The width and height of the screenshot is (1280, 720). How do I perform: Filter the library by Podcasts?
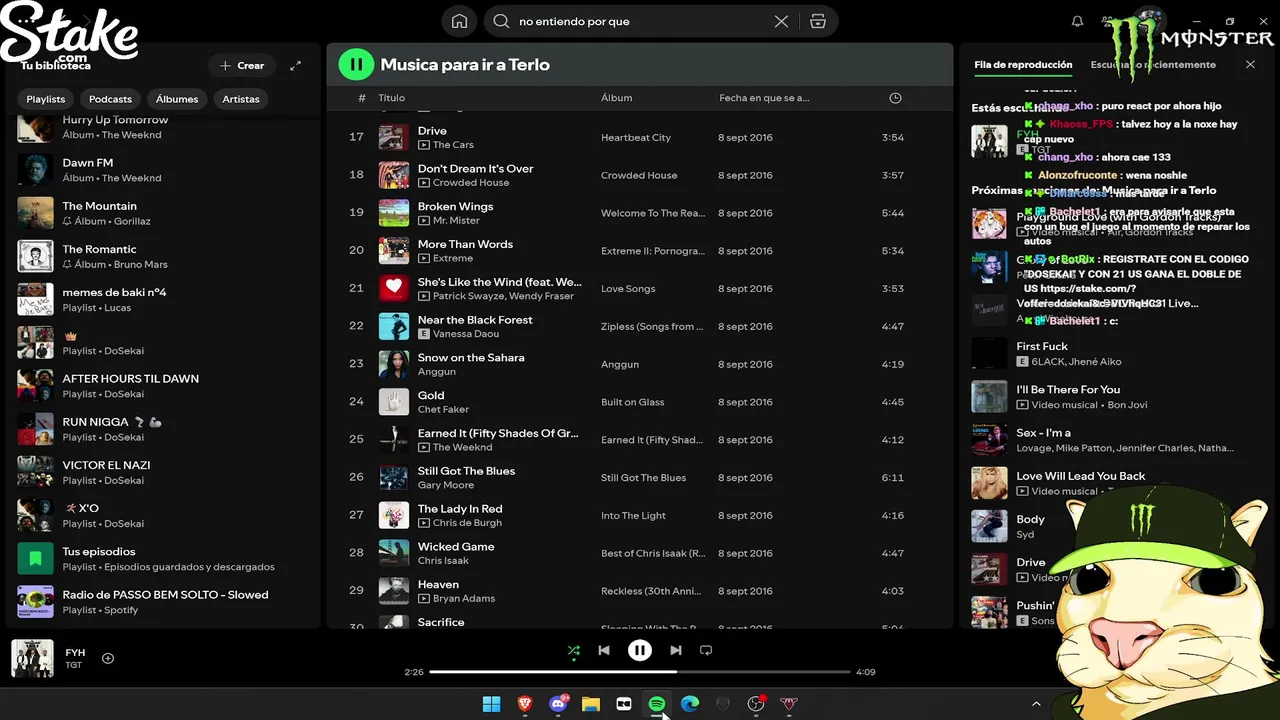click(110, 99)
